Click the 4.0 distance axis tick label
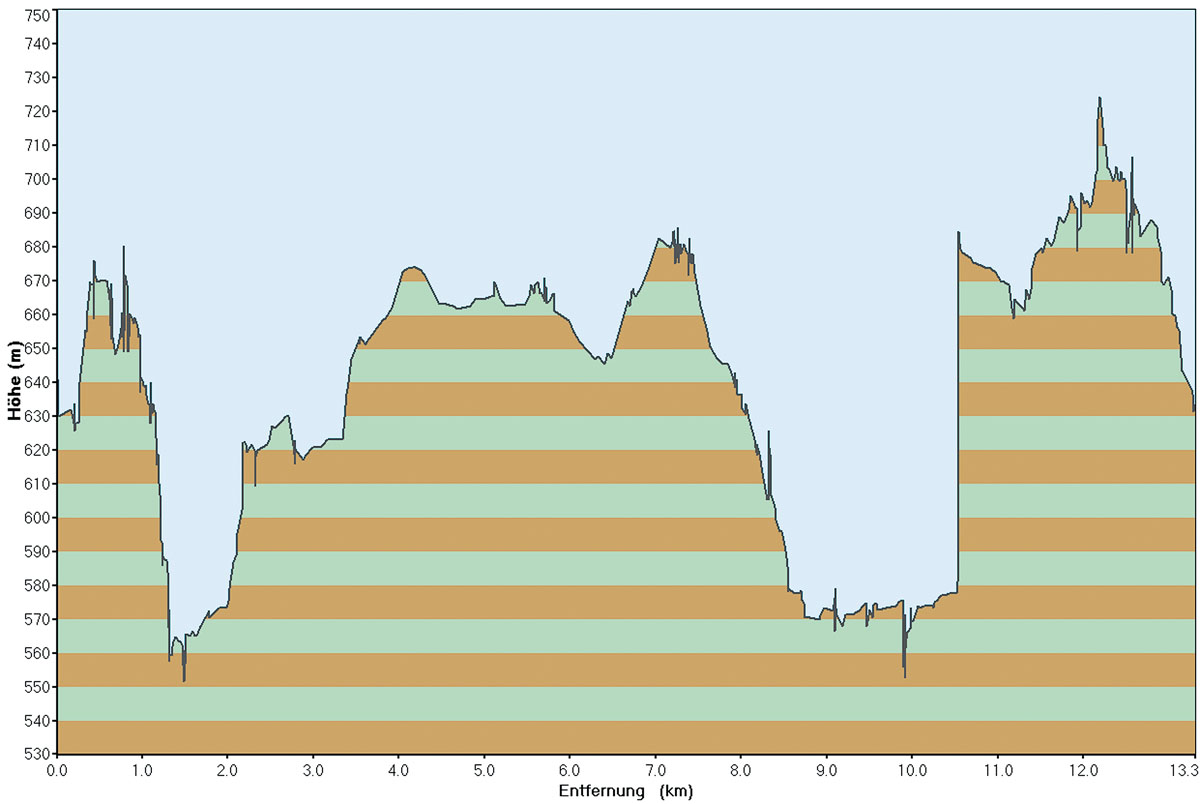Image resolution: width=1200 pixels, height=804 pixels. tap(398, 771)
